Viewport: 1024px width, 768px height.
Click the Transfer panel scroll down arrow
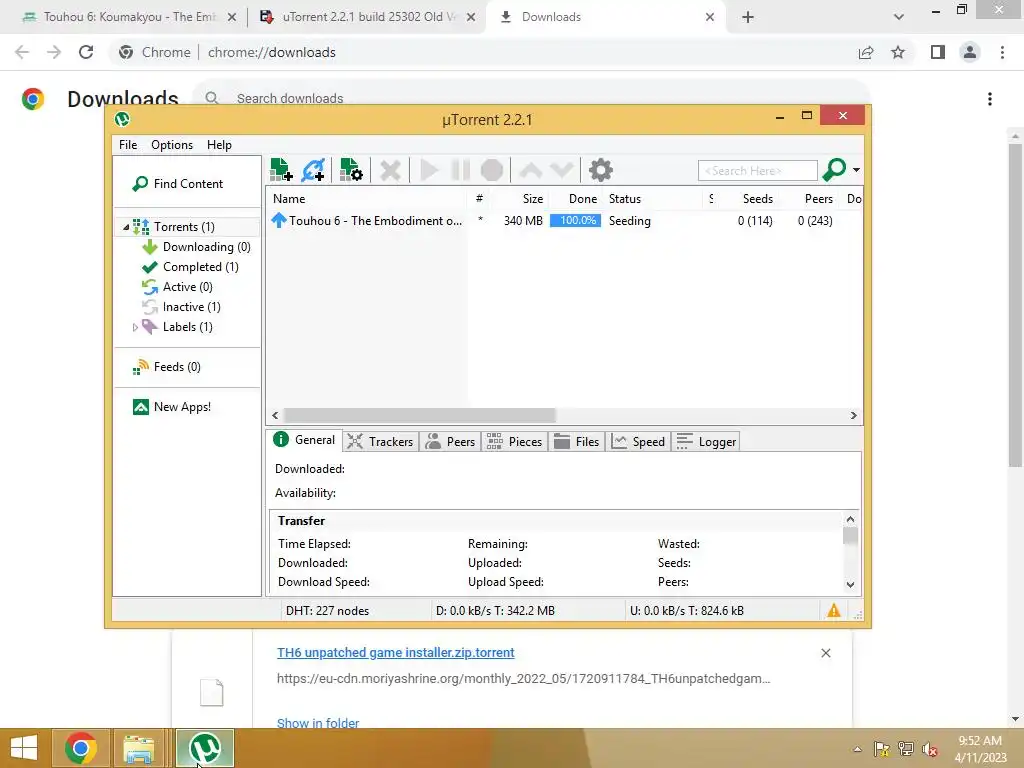[850, 584]
